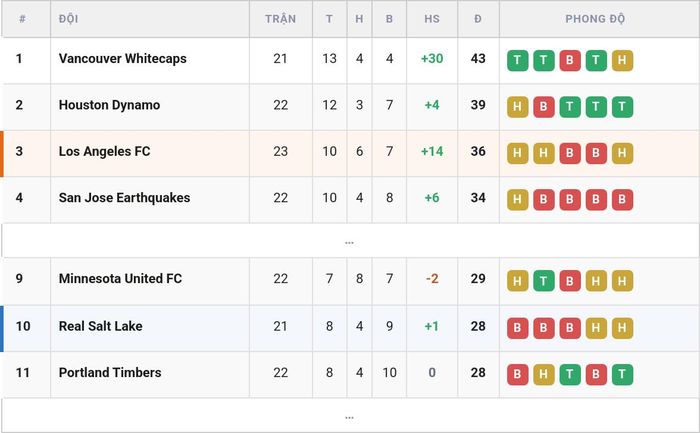Image resolution: width=700 pixels, height=433 pixels.
Task: Click Minnesota United FC's green T form badge
Action: point(543,281)
